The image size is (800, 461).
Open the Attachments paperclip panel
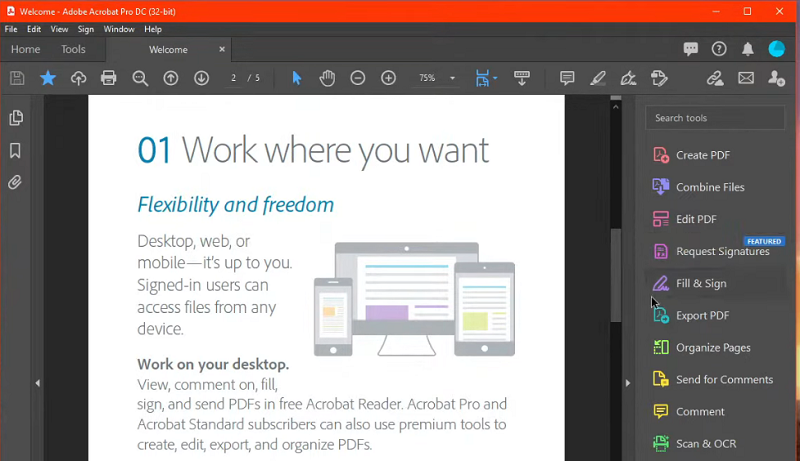[15, 182]
